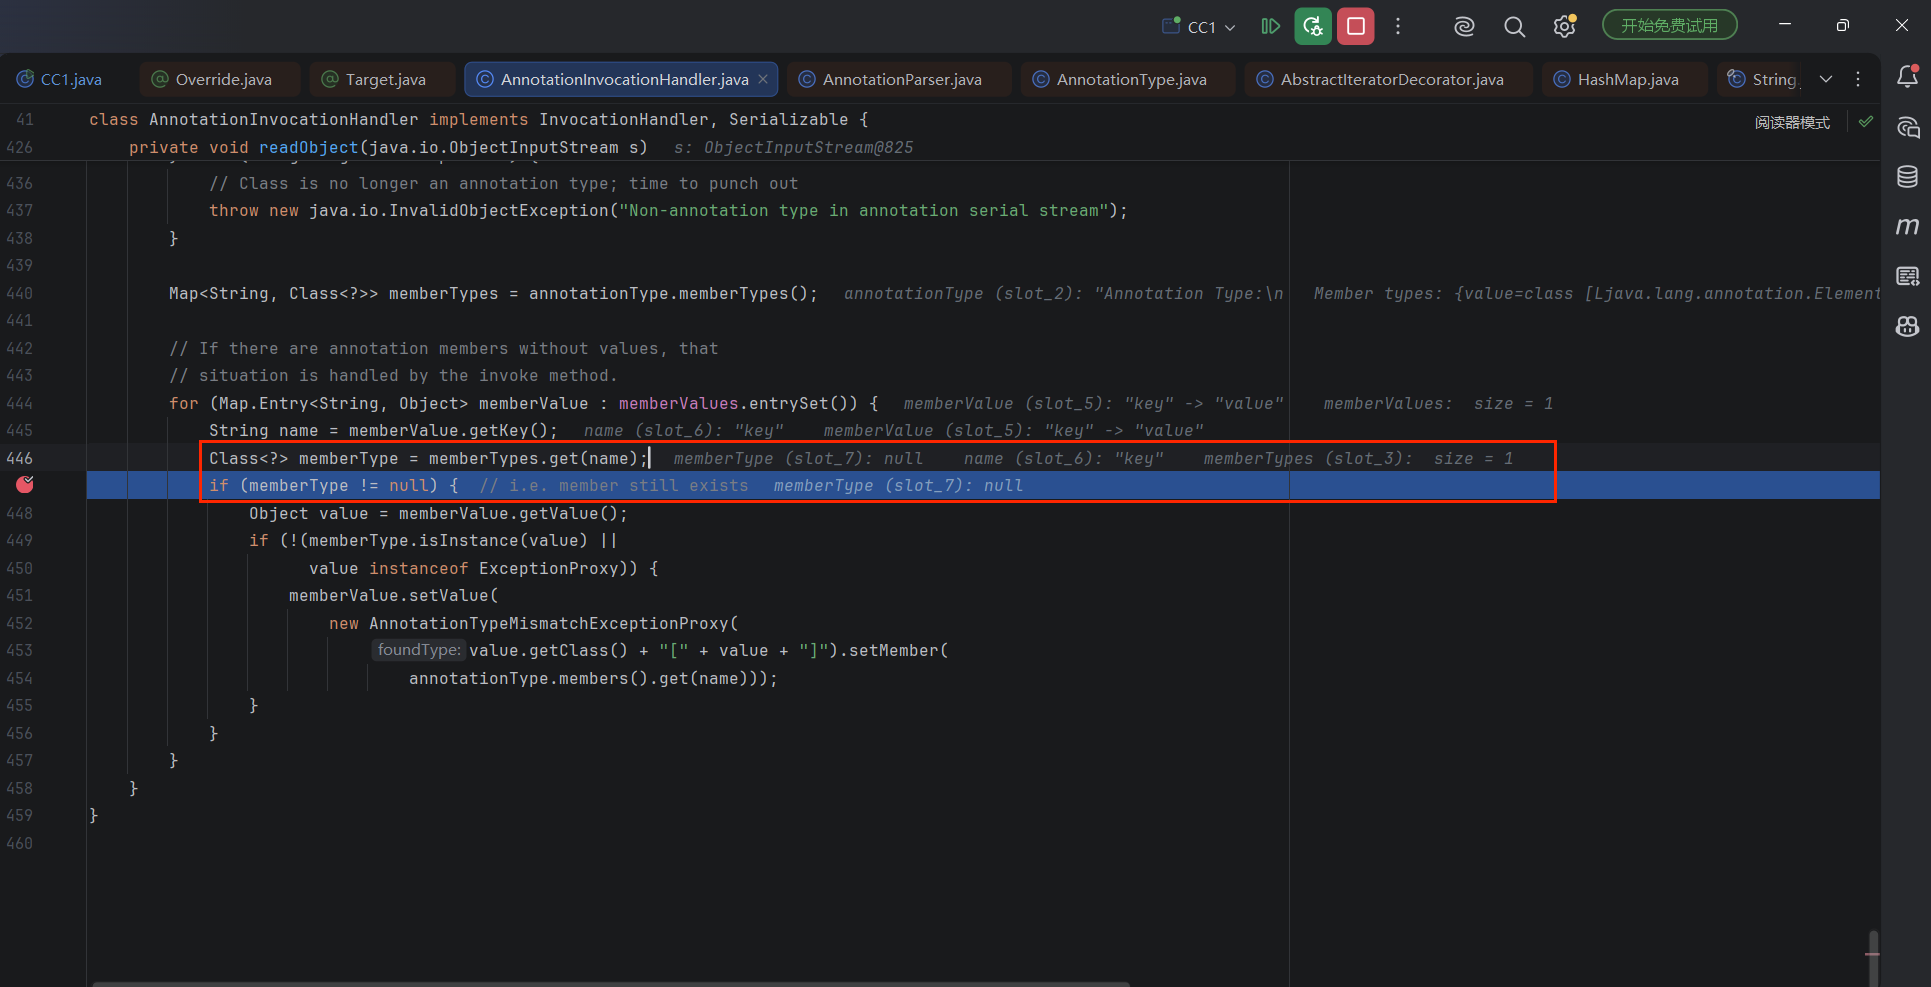Open the editor tabs options menu

pos(1858,79)
